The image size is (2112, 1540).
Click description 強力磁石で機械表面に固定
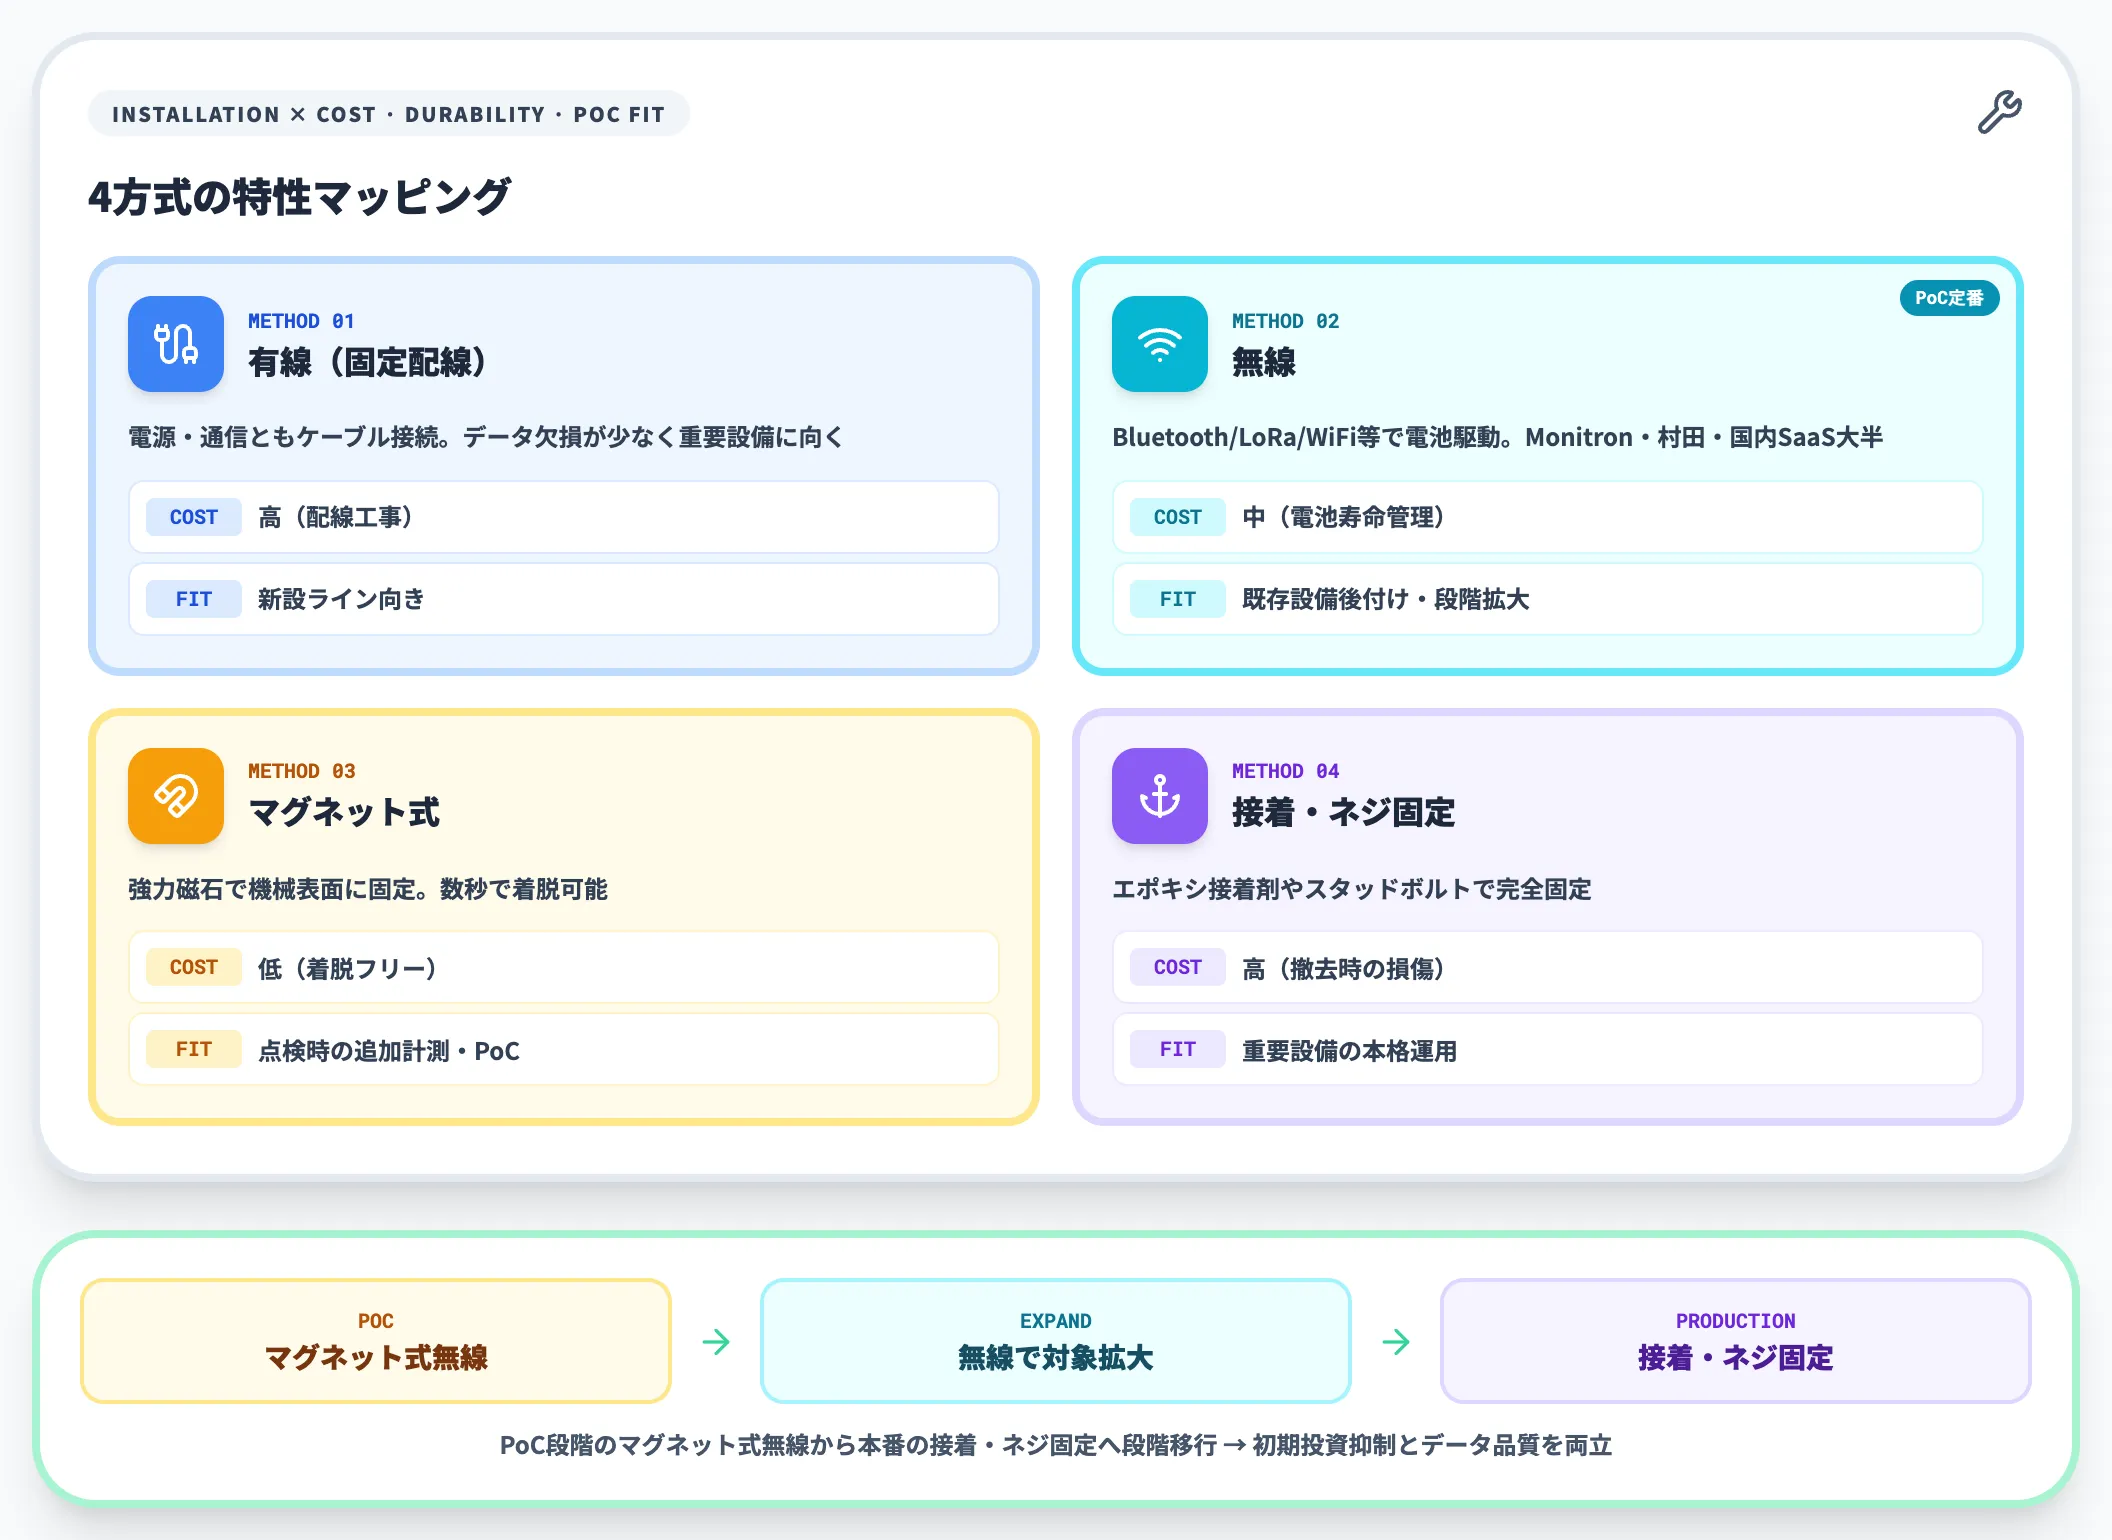pos(368,889)
